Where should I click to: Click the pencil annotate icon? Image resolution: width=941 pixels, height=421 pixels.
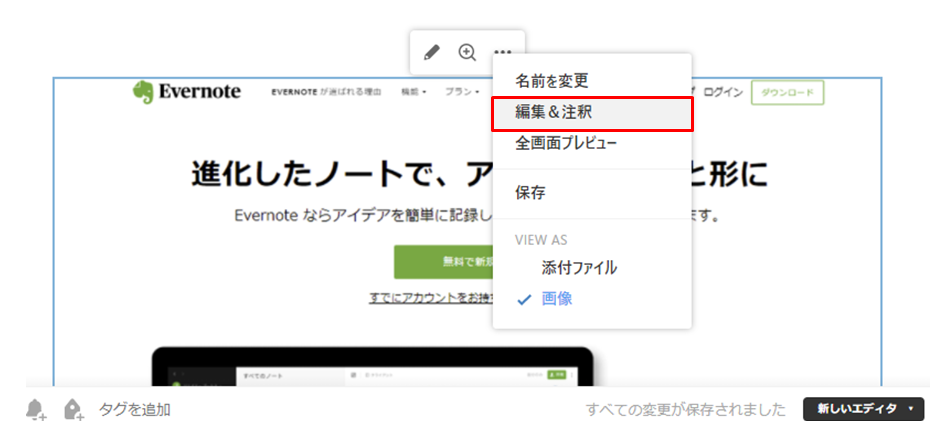point(431,53)
